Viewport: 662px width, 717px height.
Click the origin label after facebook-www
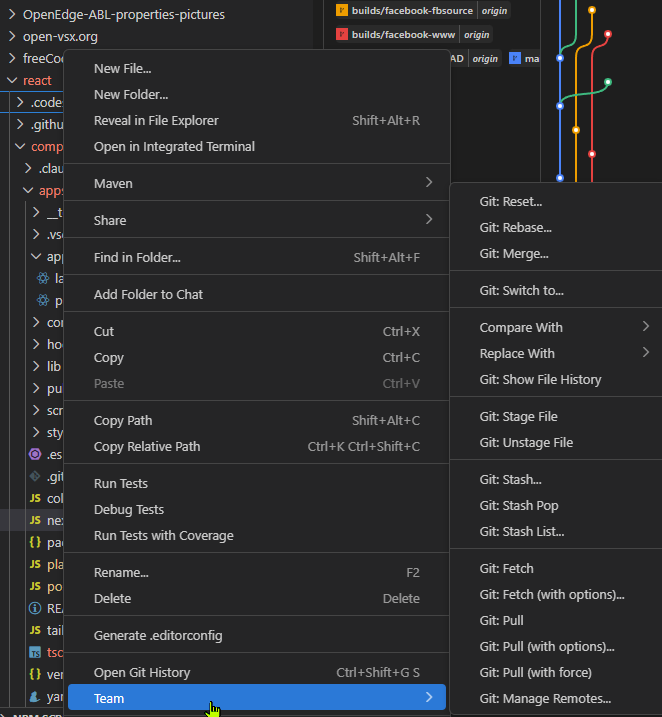click(x=476, y=35)
